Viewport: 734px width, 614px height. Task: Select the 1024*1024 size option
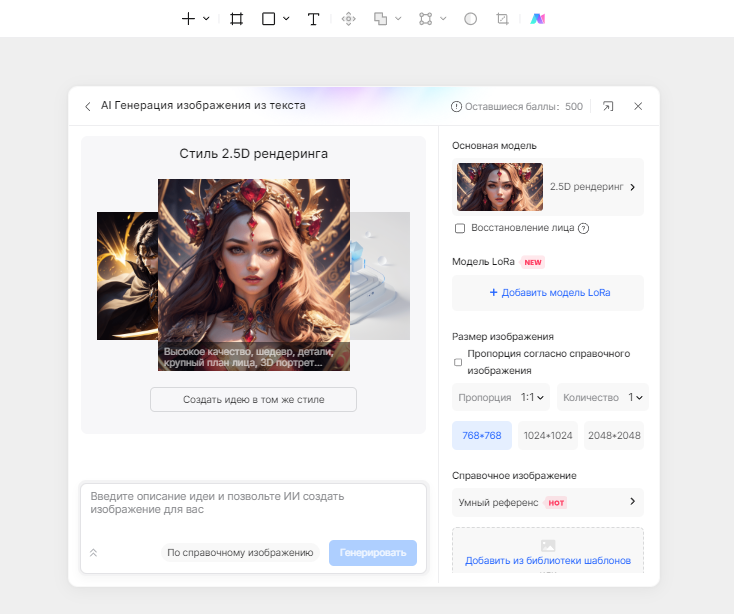[548, 436]
